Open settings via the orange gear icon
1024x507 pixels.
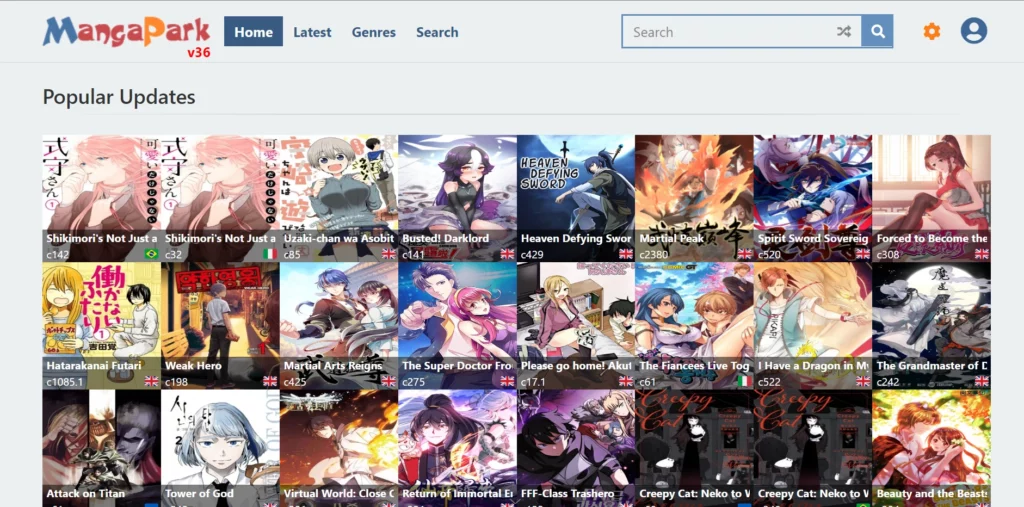pos(931,31)
